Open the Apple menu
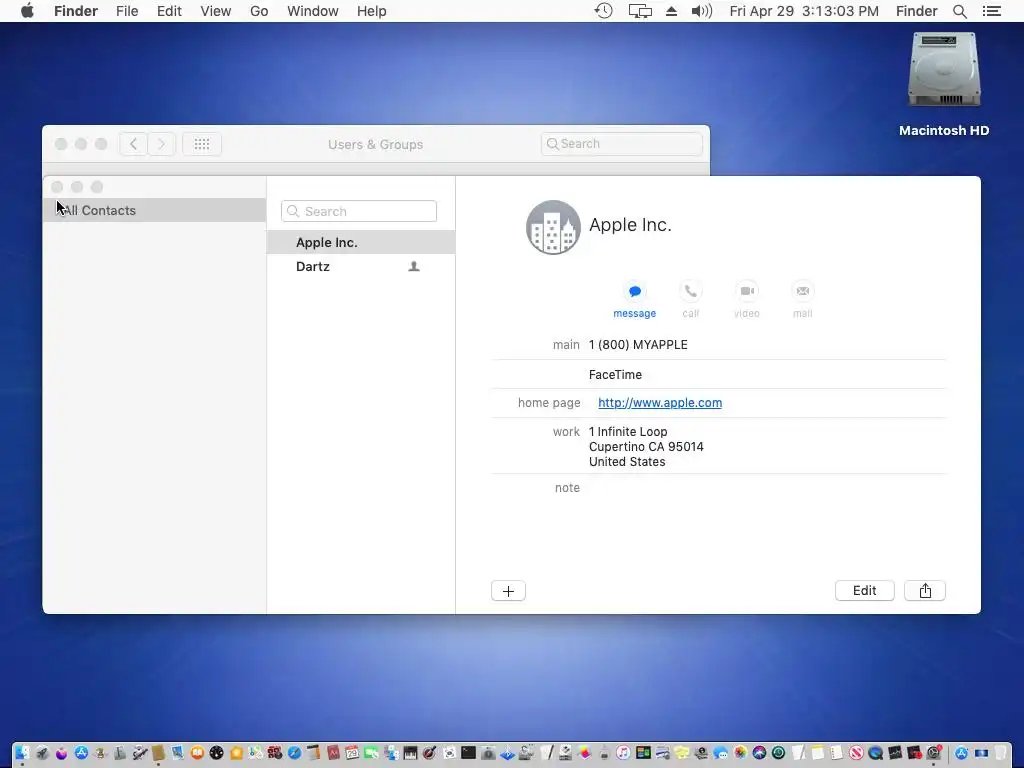Screen dimensions: 1024x768 [x=27, y=11]
